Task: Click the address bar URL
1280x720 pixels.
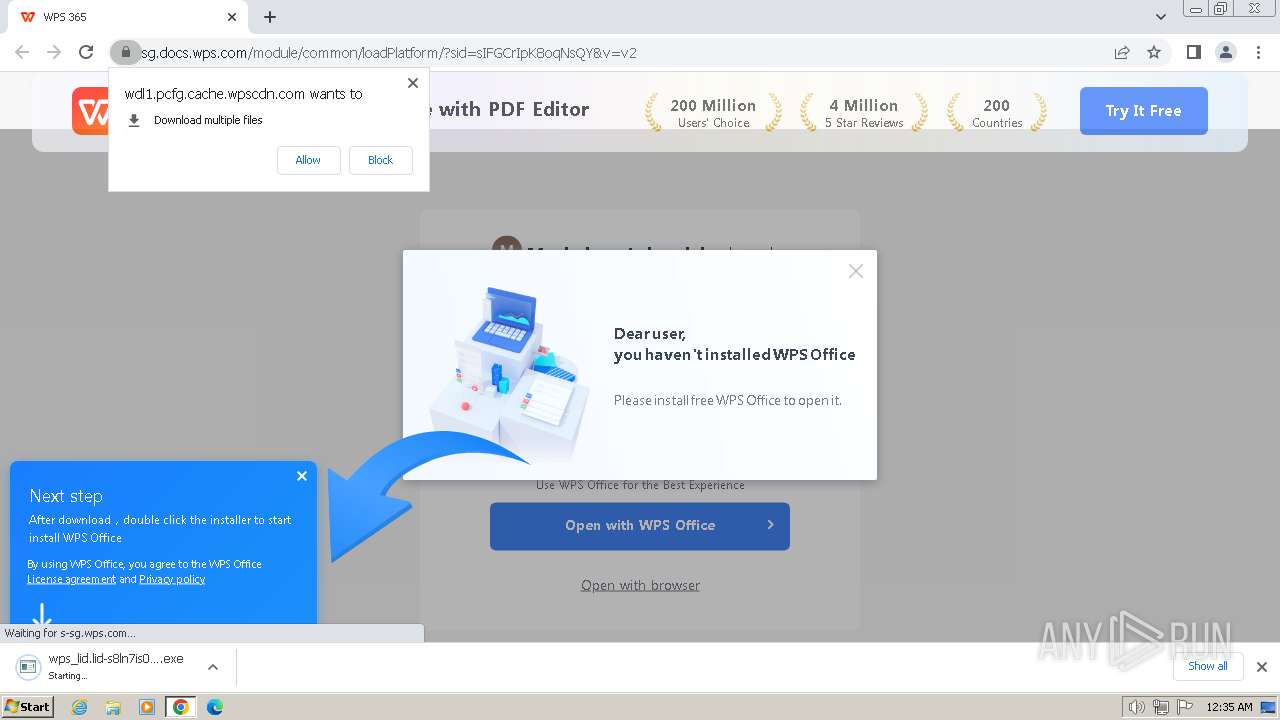Action: tap(388, 53)
